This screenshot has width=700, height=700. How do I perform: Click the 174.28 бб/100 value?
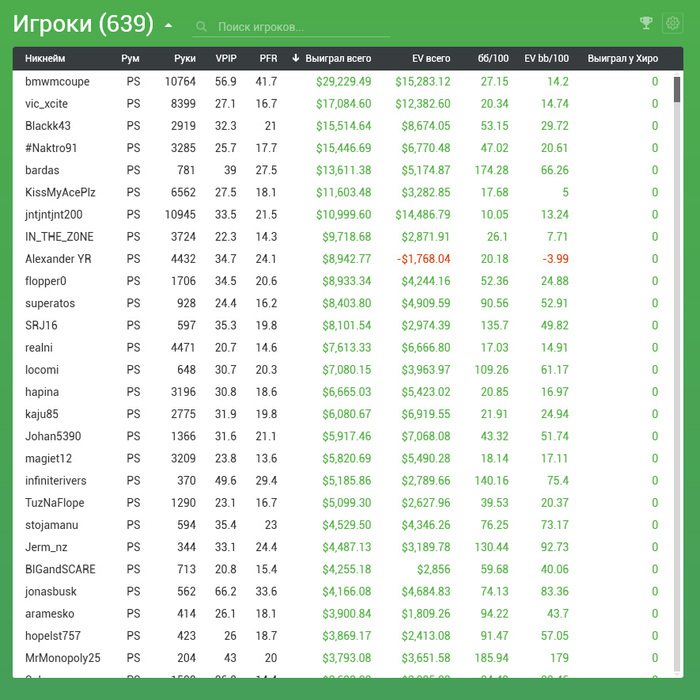491,170
